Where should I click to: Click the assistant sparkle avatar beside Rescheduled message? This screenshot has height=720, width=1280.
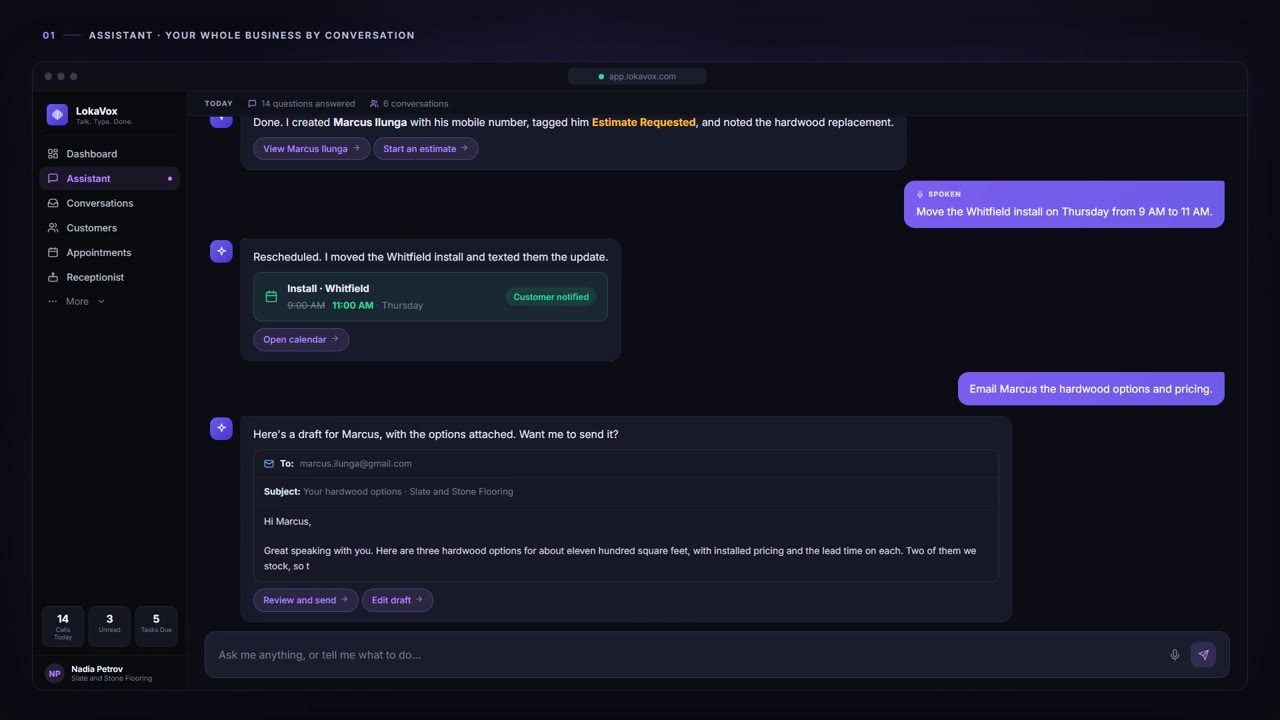coord(221,251)
